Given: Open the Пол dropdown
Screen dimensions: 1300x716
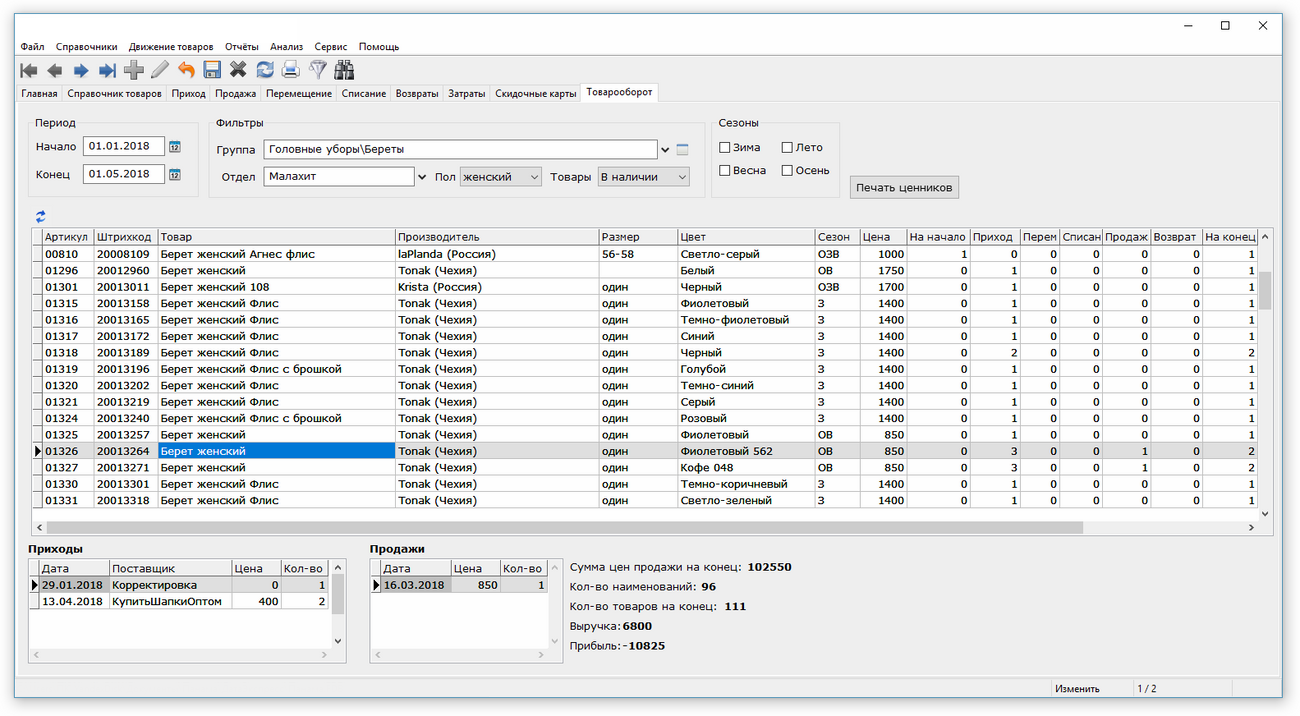Looking at the screenshot, I should (500, 177).
